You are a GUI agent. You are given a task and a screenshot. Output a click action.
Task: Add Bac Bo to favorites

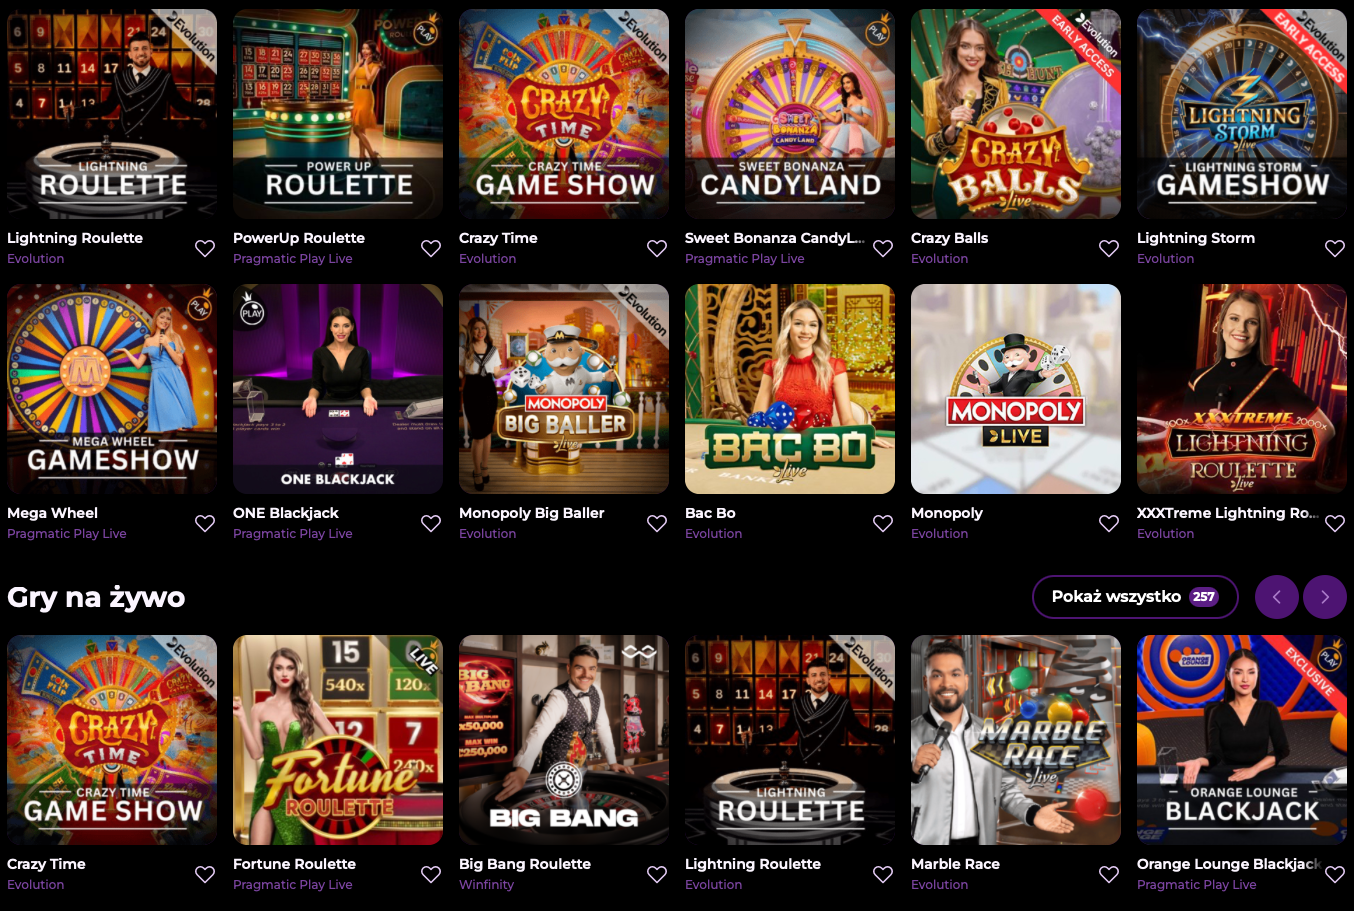tap(883, 524)
